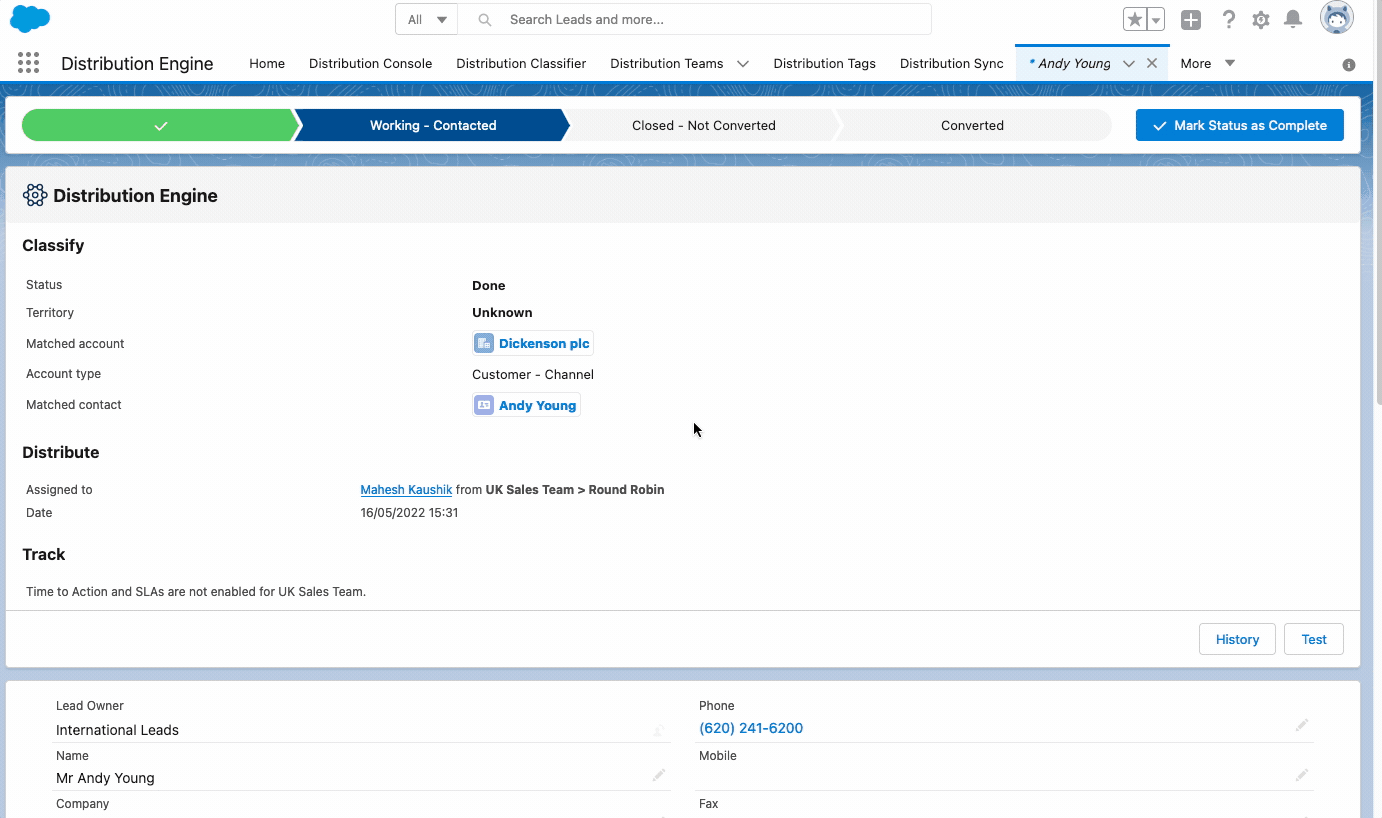
Task: Open the Andy Young tab actions chevron
Action: [1129, 63]
